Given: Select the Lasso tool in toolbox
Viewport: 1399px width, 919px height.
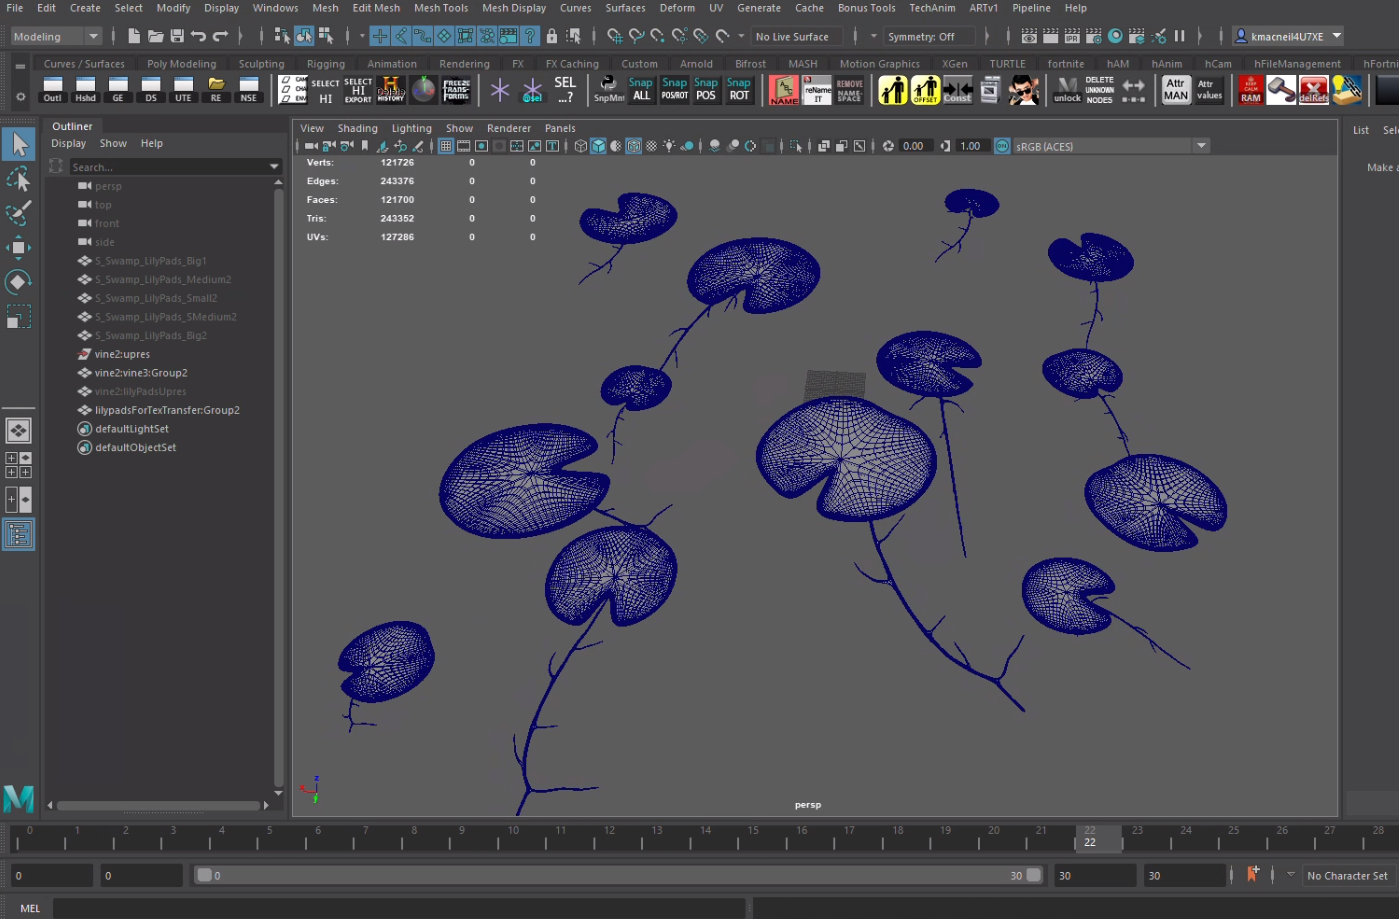Looking at the screenshot, I should point(18,180).
